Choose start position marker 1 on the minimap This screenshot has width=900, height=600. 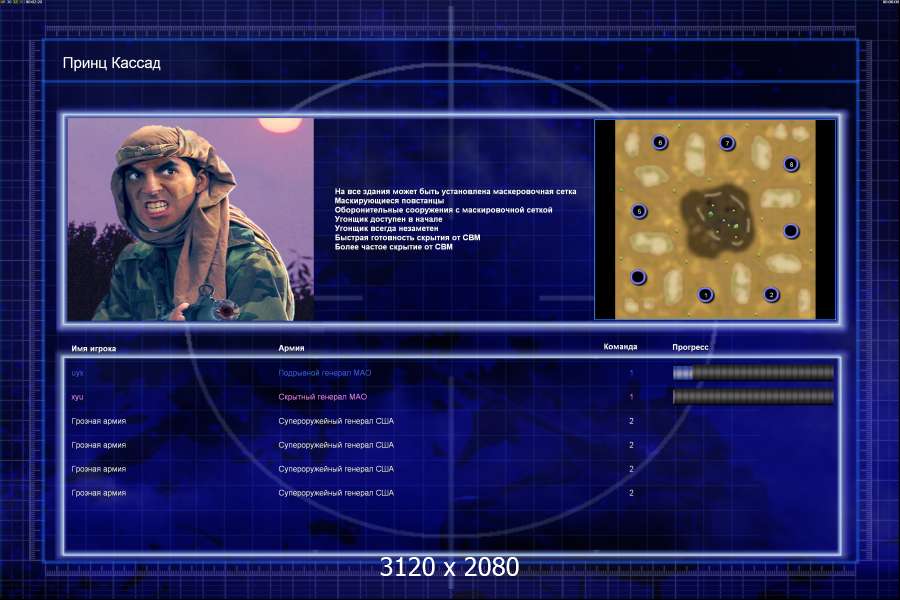tap(705, 295)
